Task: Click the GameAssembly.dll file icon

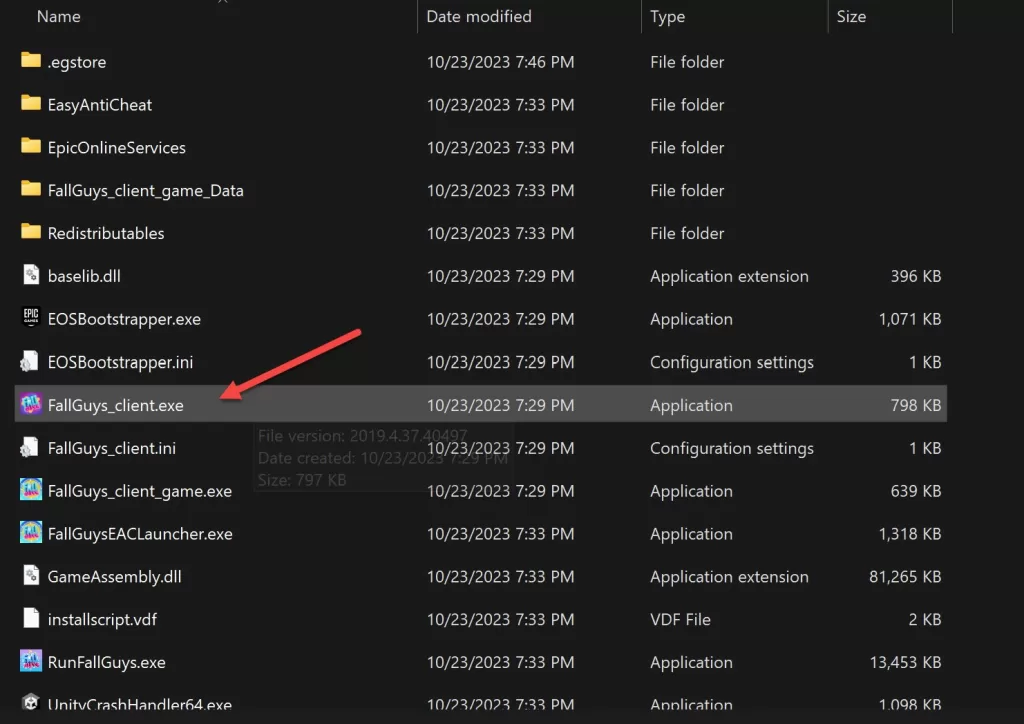Action: [31, 575]
